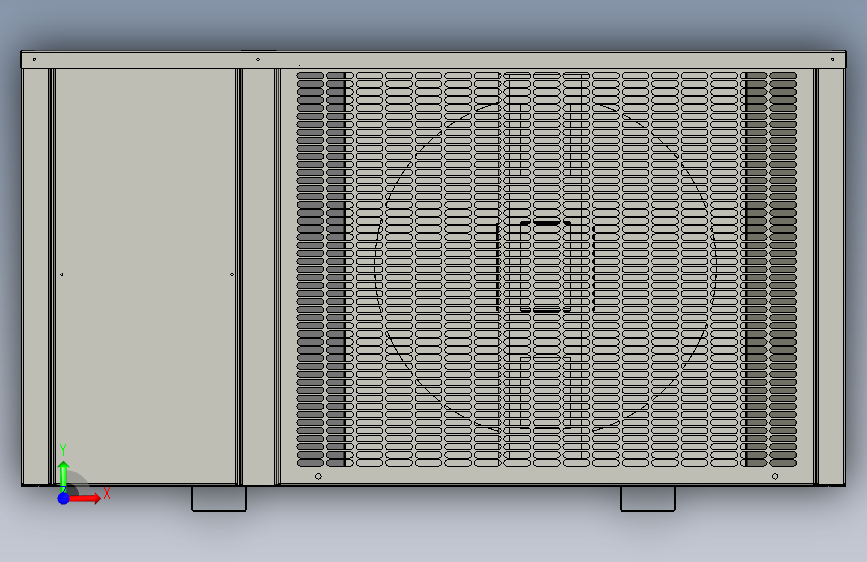867x562 pixels.
Task: Select the fan motor outline at grille center
Action: [546, 266]
